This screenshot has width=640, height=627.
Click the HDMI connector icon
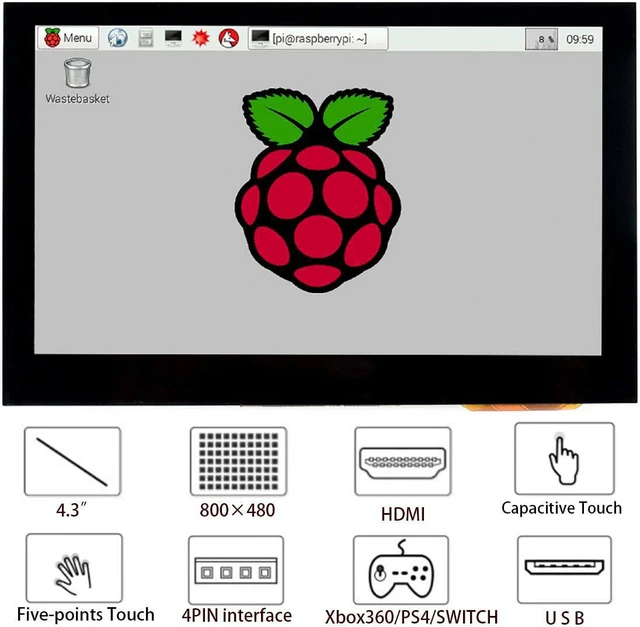403,461
